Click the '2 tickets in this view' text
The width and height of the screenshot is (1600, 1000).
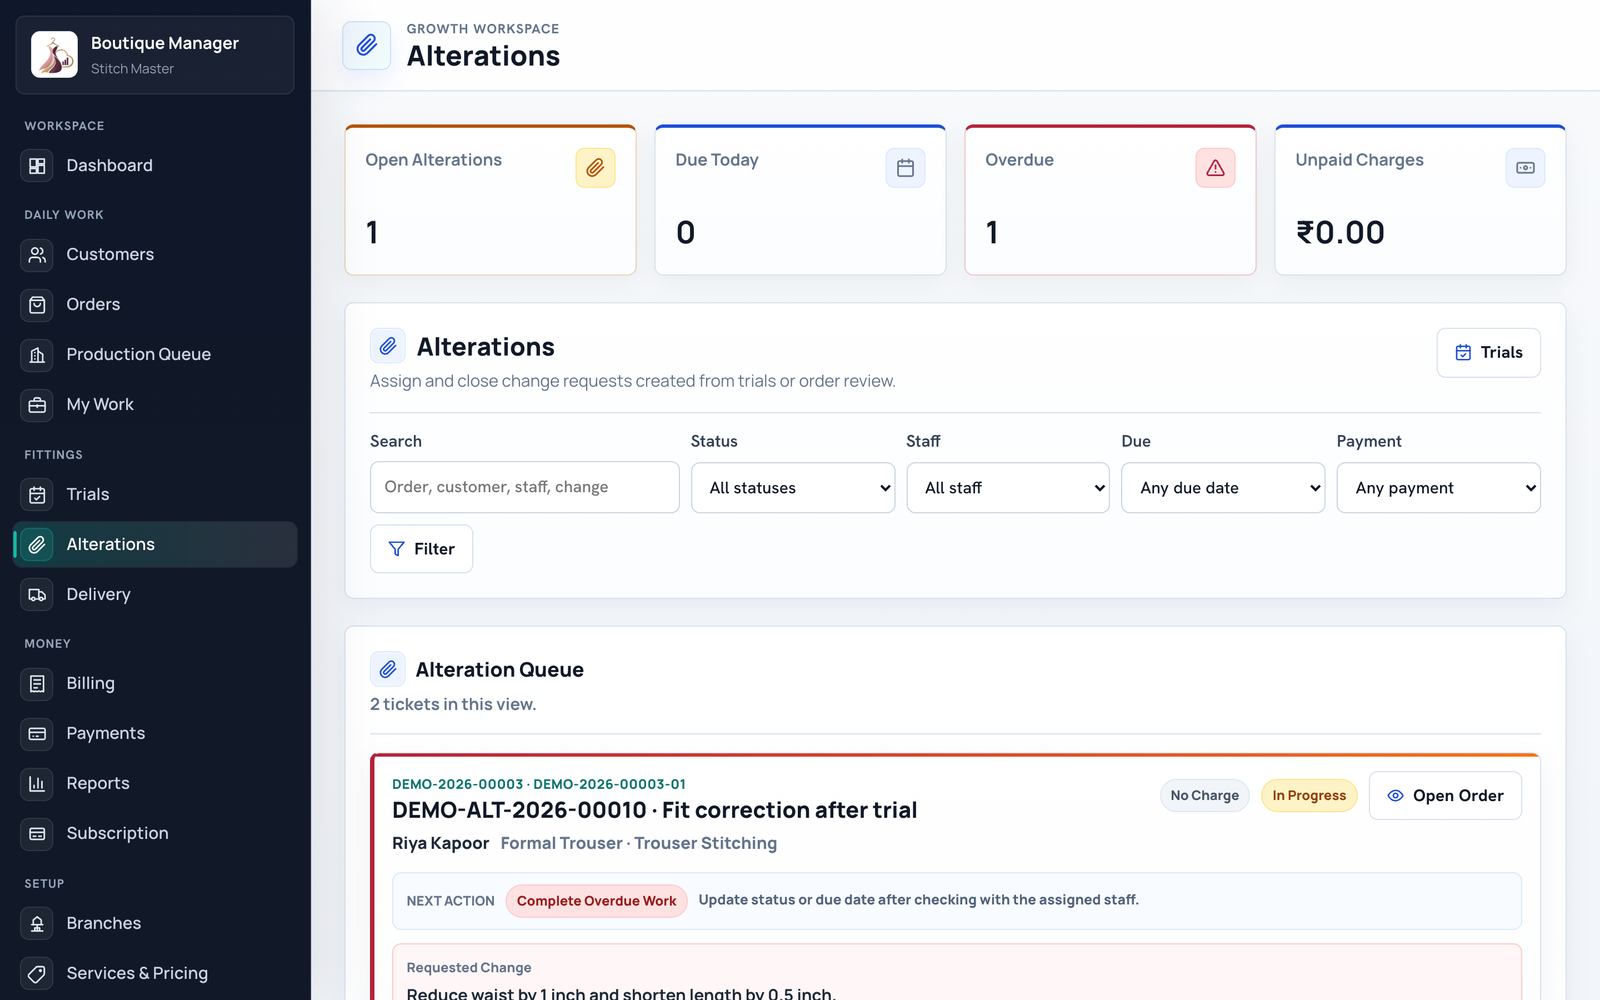pos(453,704)
